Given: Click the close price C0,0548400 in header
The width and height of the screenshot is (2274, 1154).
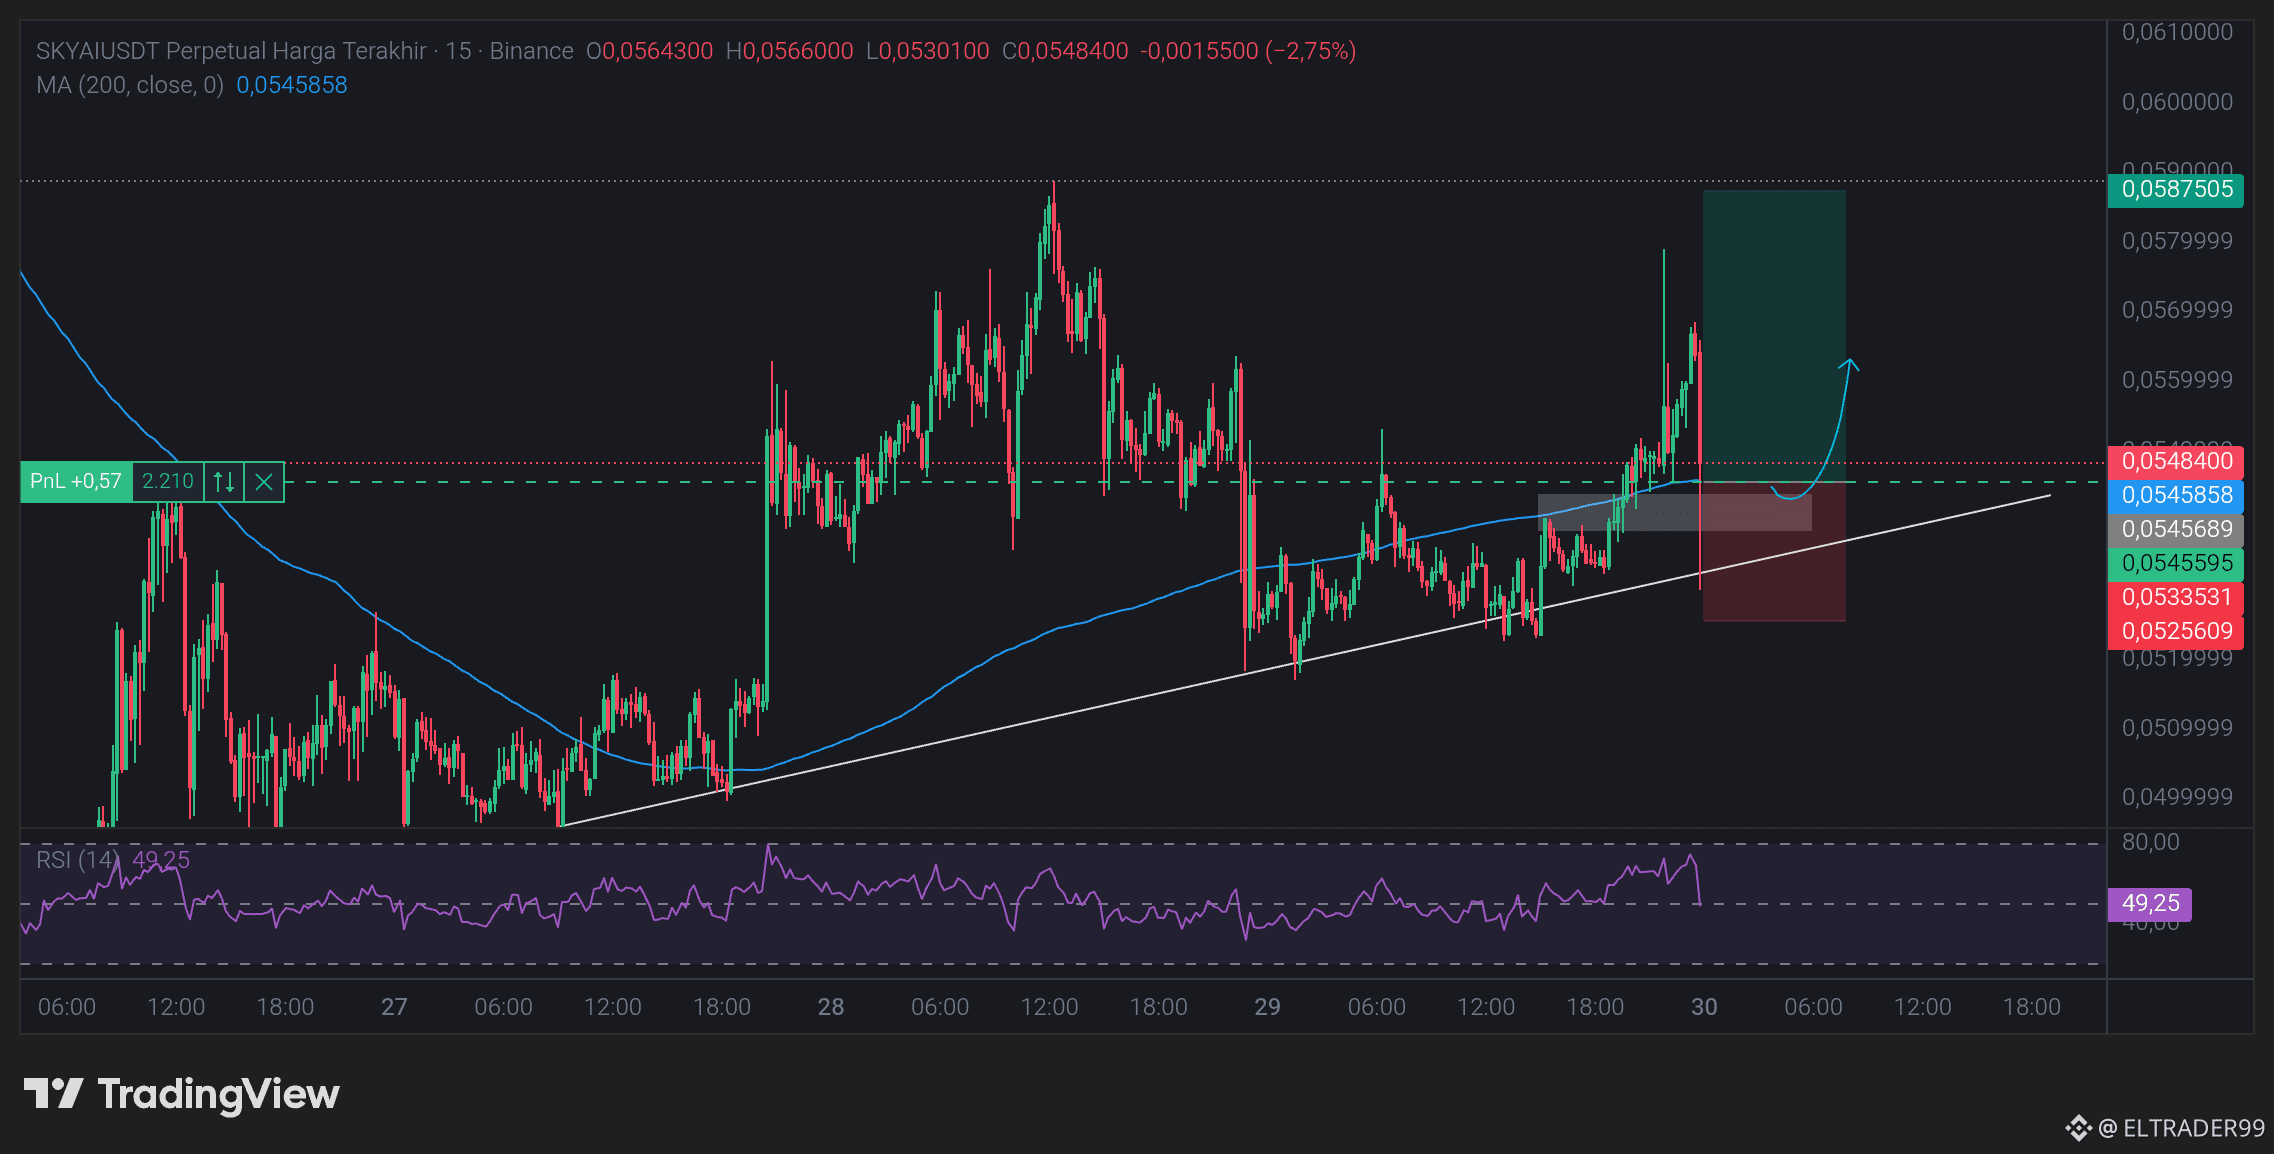Looking at the screenshot, I should 1065,51.
